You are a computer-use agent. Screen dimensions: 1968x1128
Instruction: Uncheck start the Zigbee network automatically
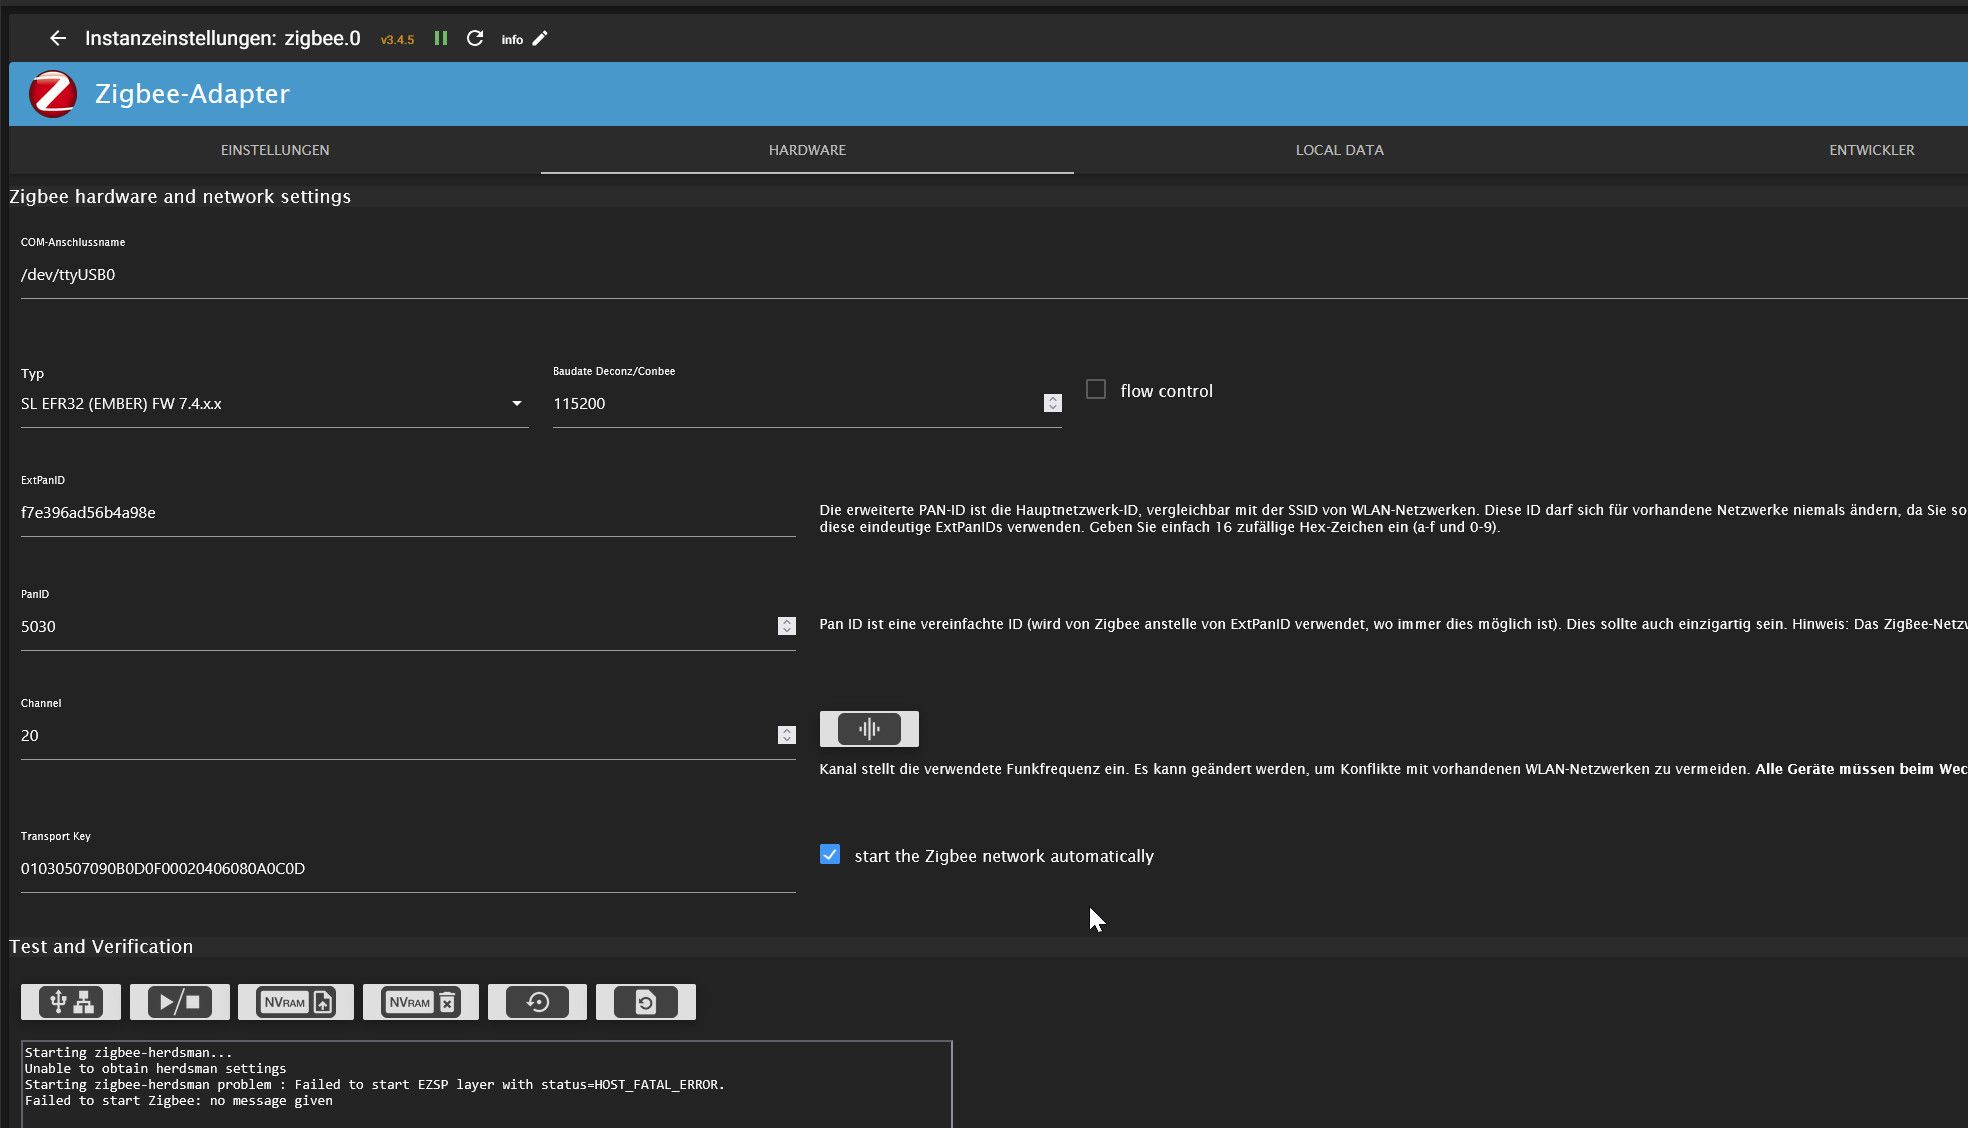(830, 855)
